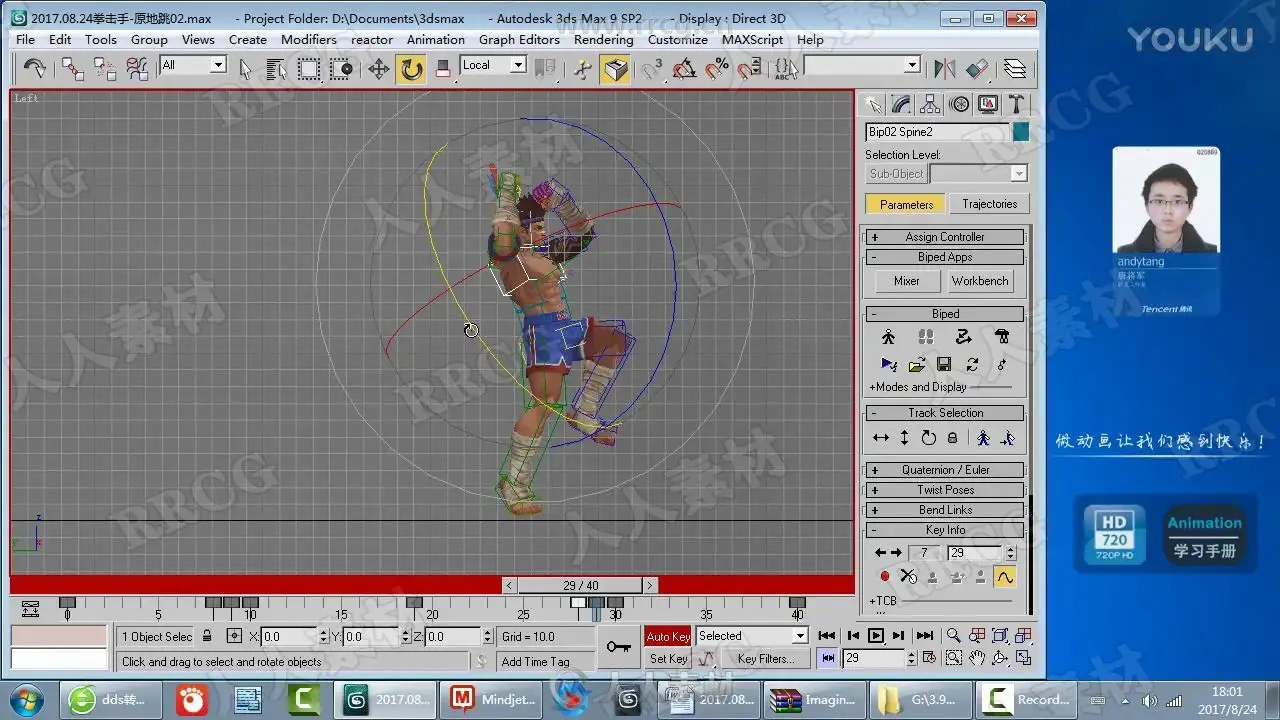Expand the Assign Controller rollout

tap(945, 237)
